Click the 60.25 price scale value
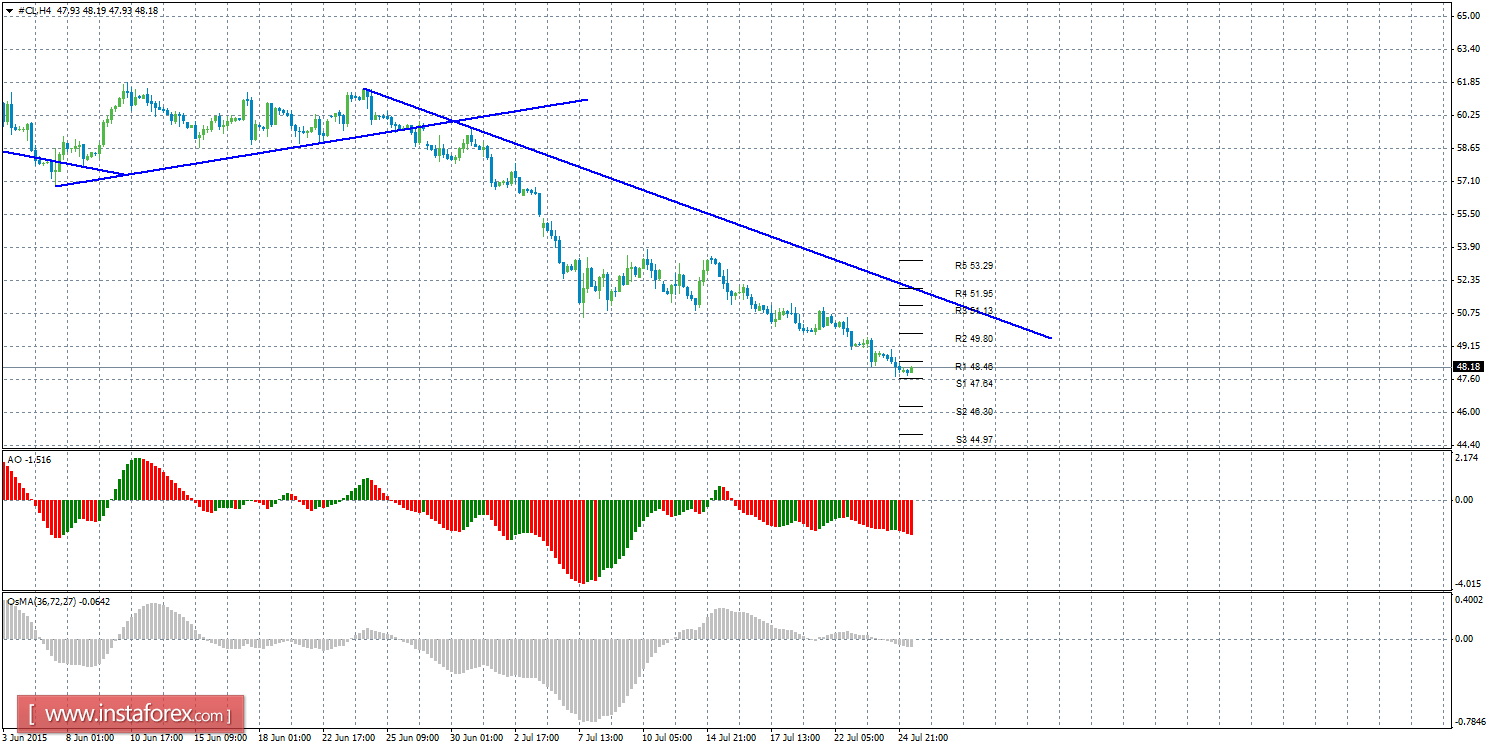This screenshot has height=746, width=1491. click(x=1468, y=115)
